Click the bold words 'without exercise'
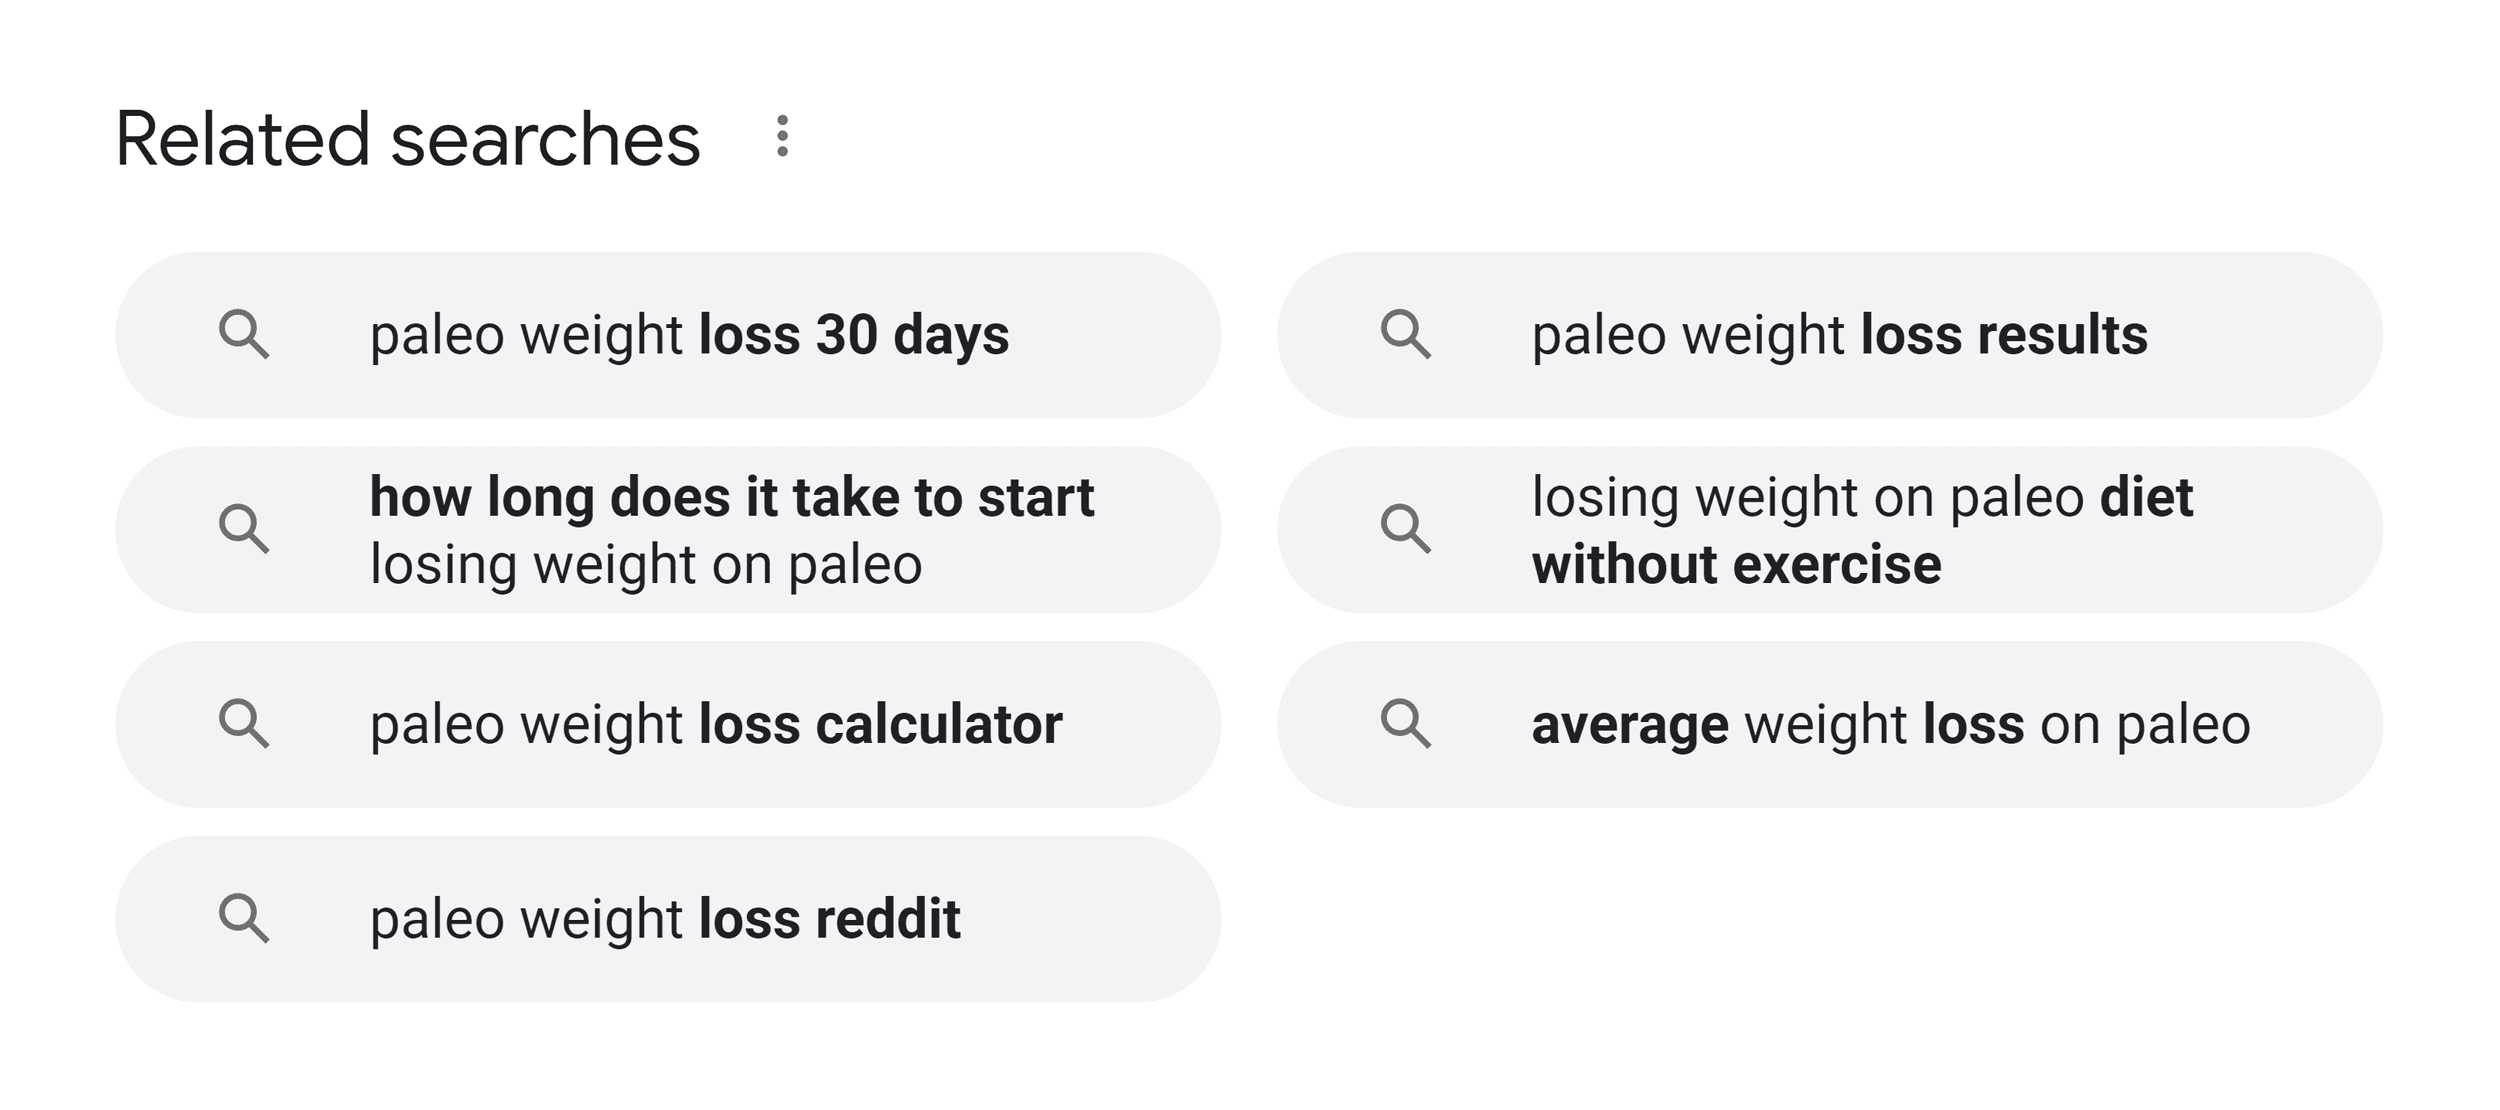The height and width of the screenshot is (1110, 2500). point(1736,564)
